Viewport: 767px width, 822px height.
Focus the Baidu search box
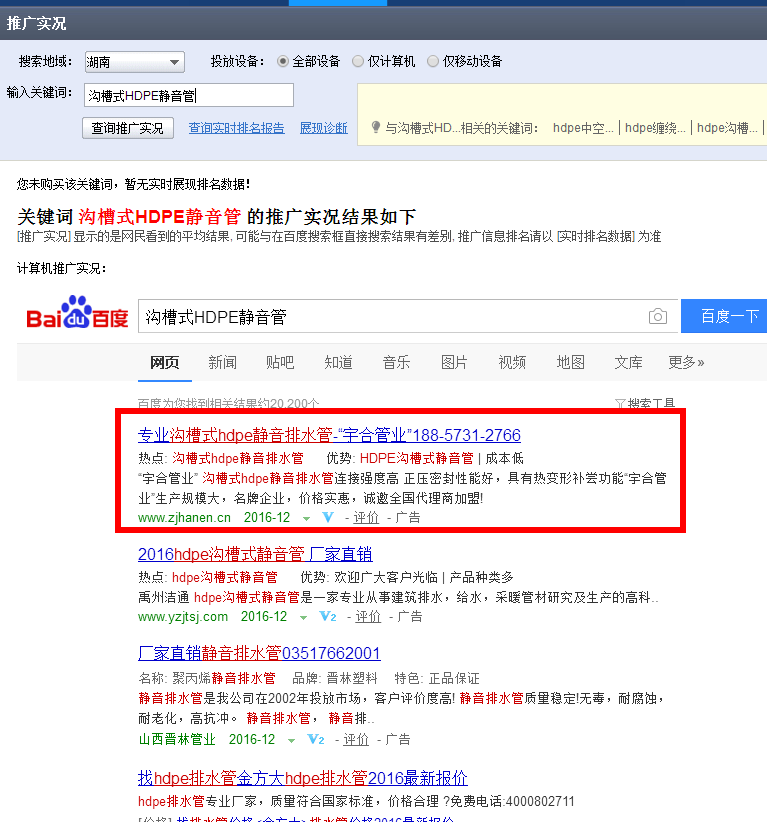[391, 316]
